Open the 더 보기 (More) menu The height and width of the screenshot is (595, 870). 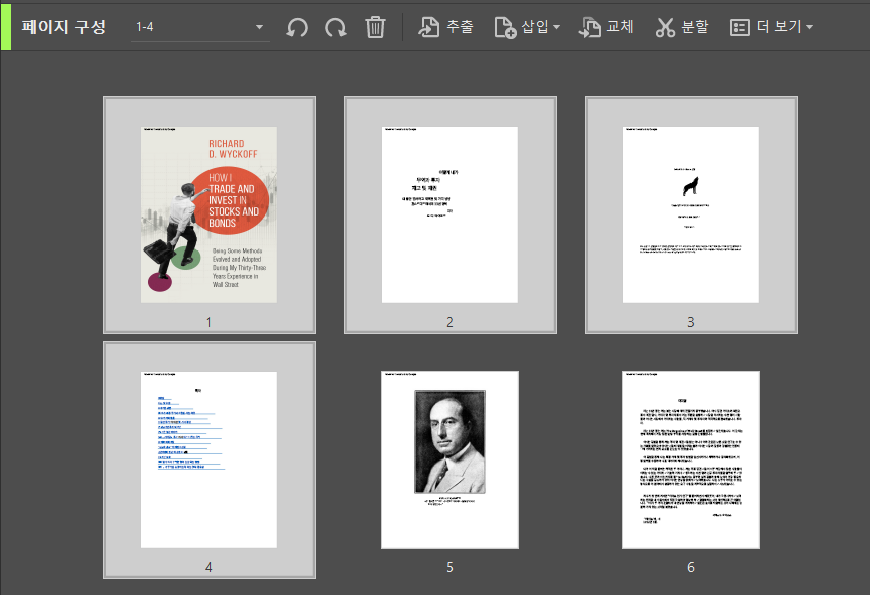(x=771, y=27)
